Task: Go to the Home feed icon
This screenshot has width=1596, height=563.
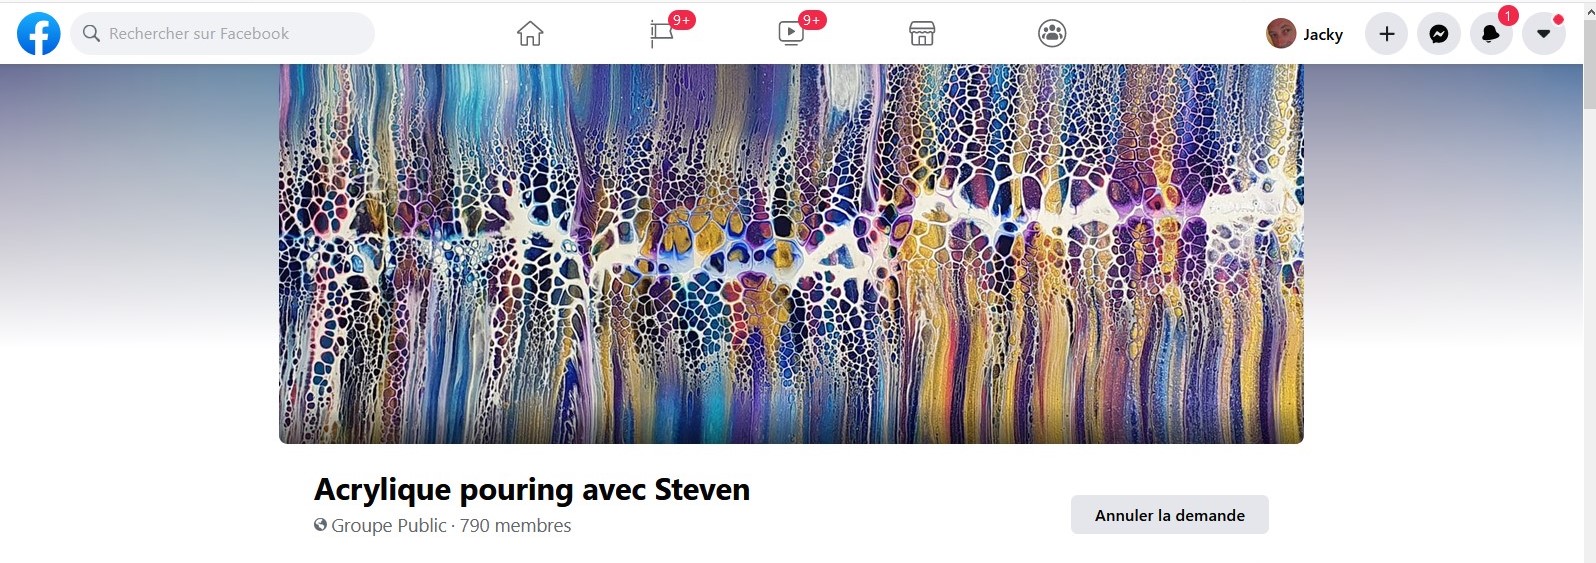Action: 530,34
